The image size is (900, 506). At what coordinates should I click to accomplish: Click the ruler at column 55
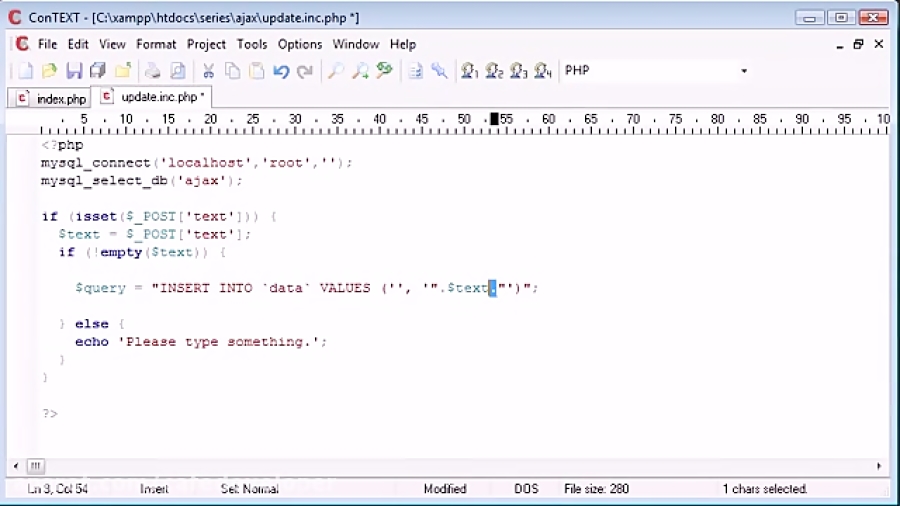click(x=506, y=119)
